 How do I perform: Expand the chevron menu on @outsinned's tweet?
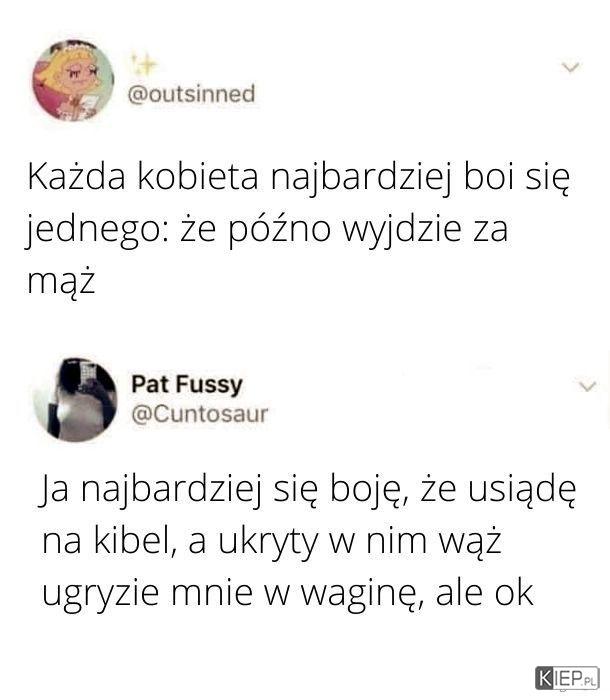[x=570, y=67]
